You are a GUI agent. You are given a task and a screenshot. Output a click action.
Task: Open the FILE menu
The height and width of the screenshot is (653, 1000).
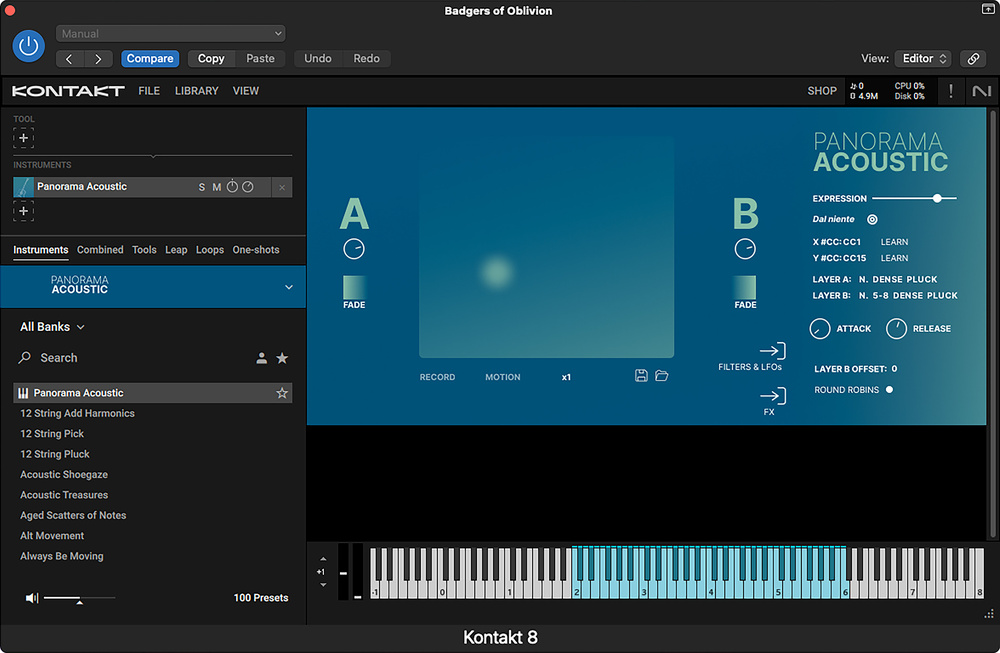pos(149,91)
